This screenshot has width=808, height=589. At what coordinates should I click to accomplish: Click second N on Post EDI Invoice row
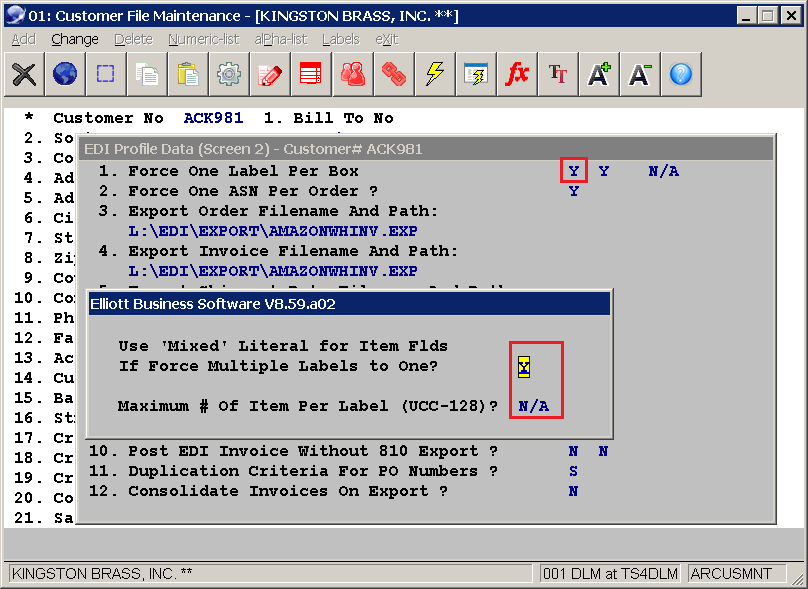click(603, 451)
